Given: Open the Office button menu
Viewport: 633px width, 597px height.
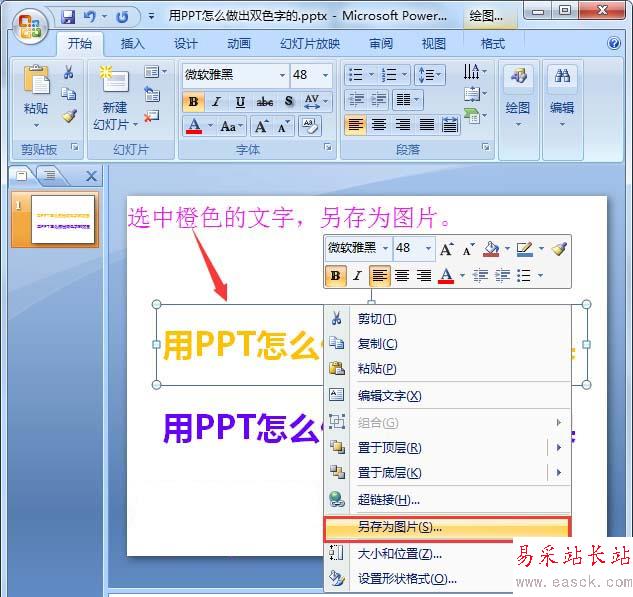Looking at the screenshot, I should coord(31,27).
